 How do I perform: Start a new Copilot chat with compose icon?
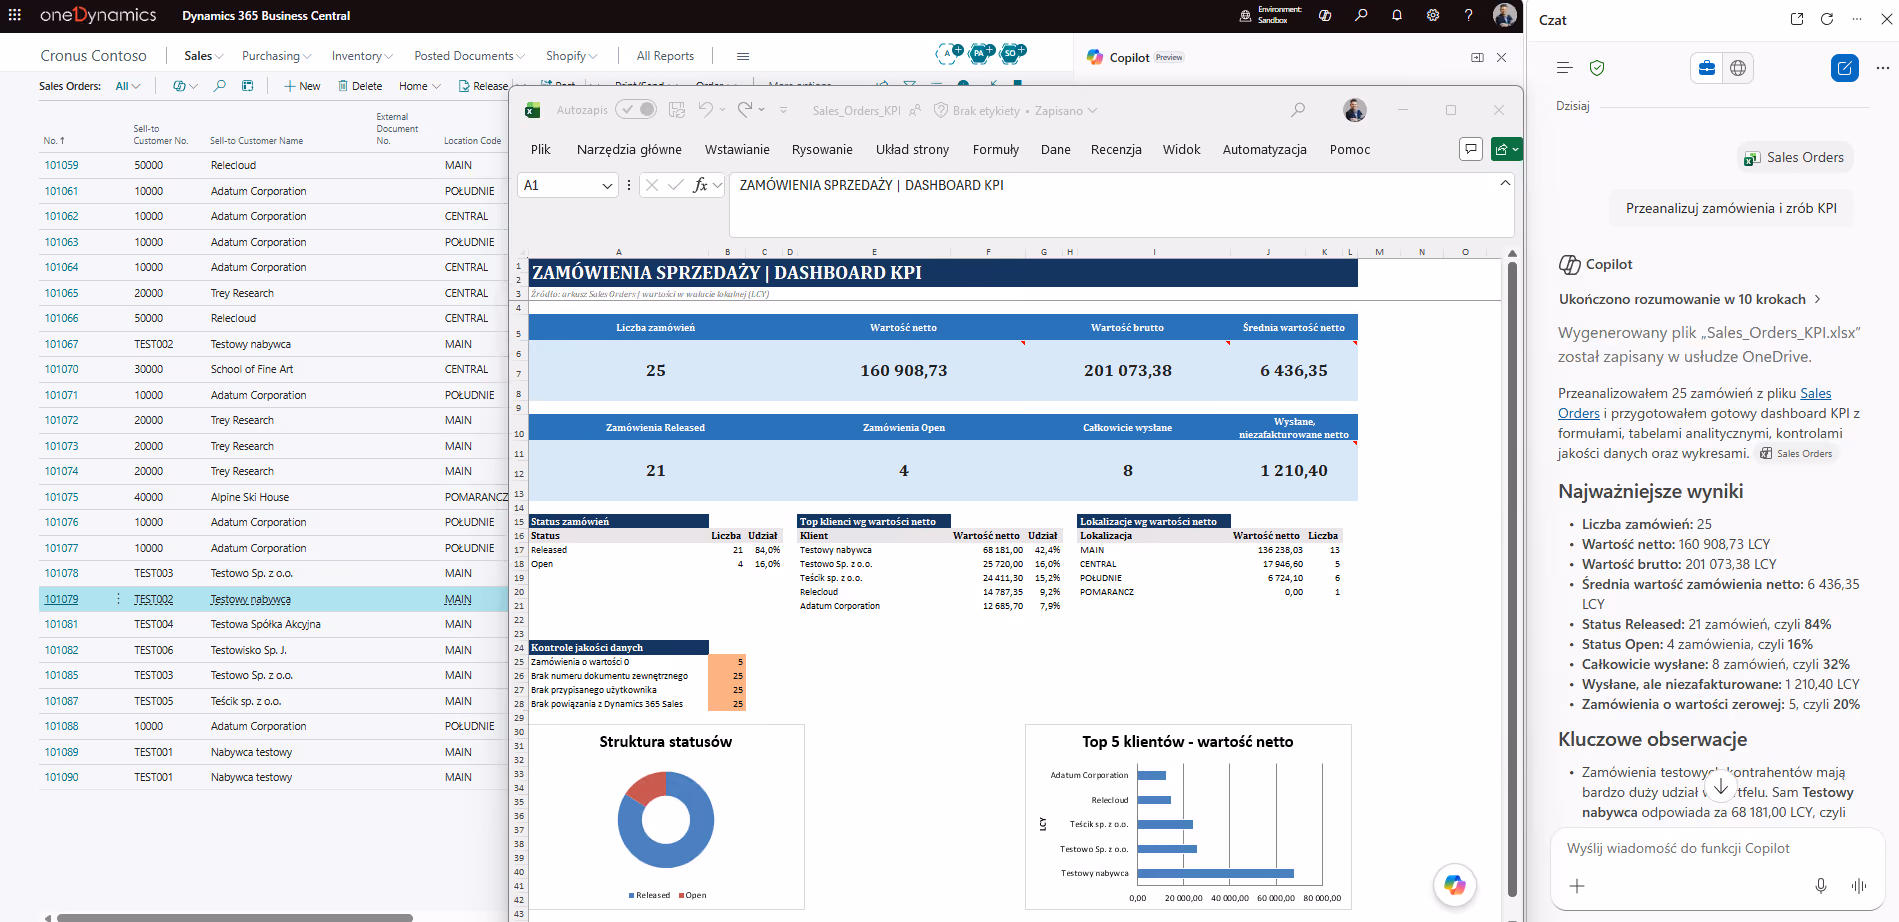point(1844,68)
